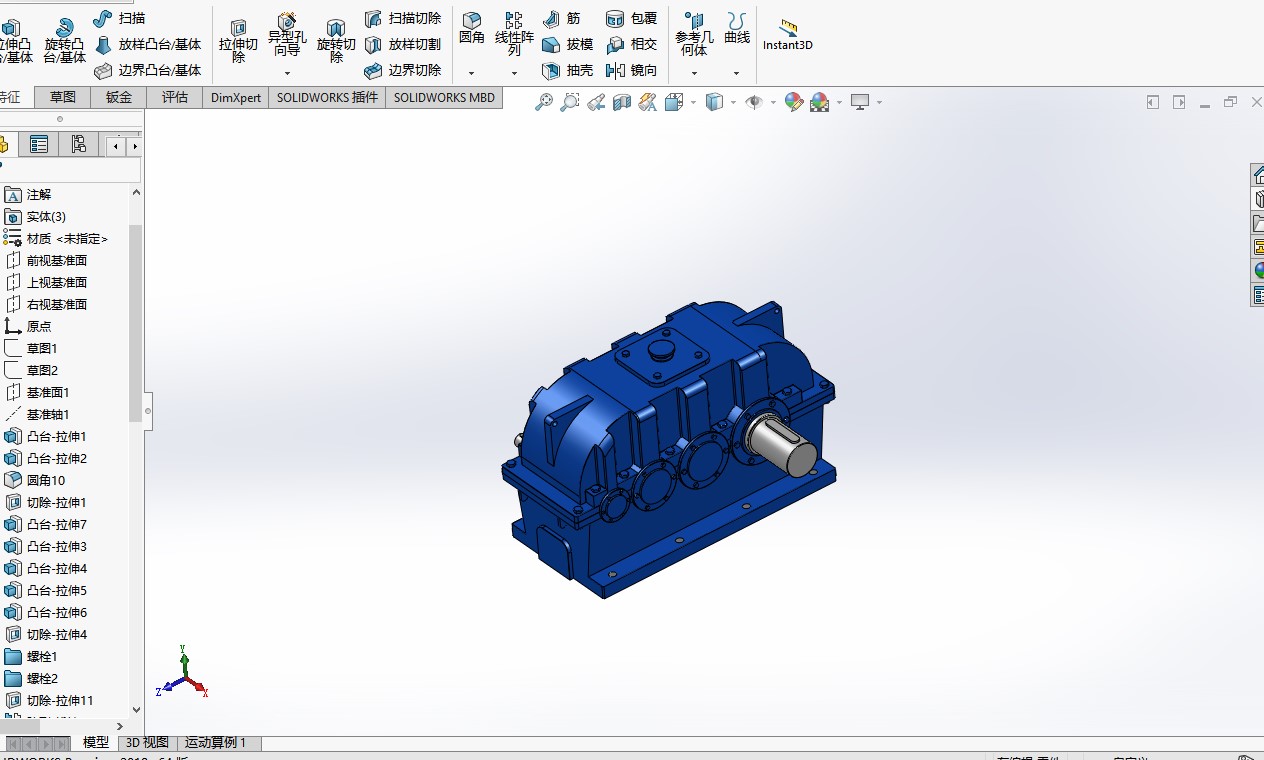
Task: Toggle Hide/Show Items eye icon
Action: [x=755, y=102]
